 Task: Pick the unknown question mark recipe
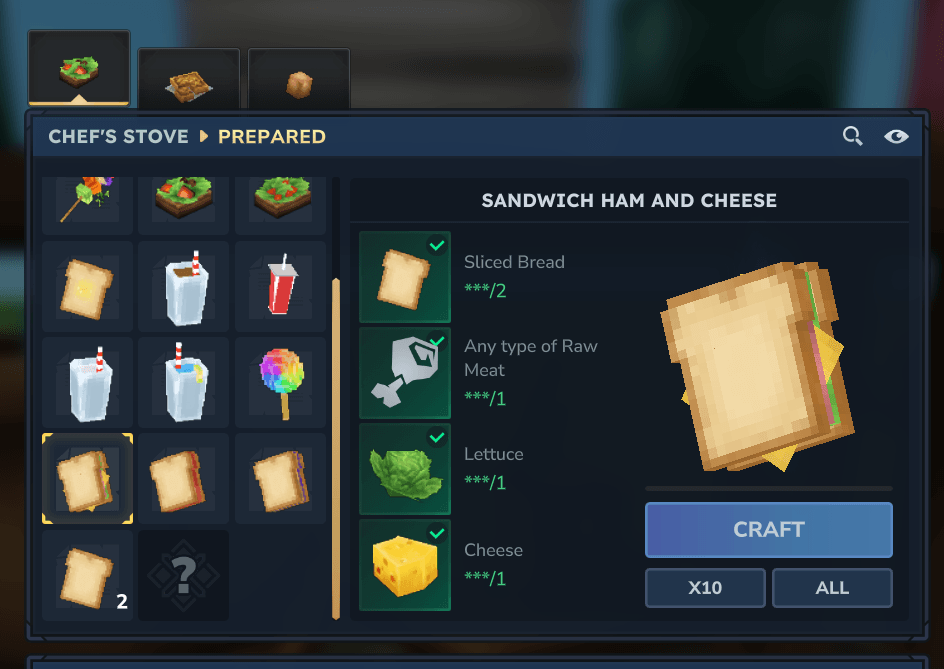coord(184,575)
